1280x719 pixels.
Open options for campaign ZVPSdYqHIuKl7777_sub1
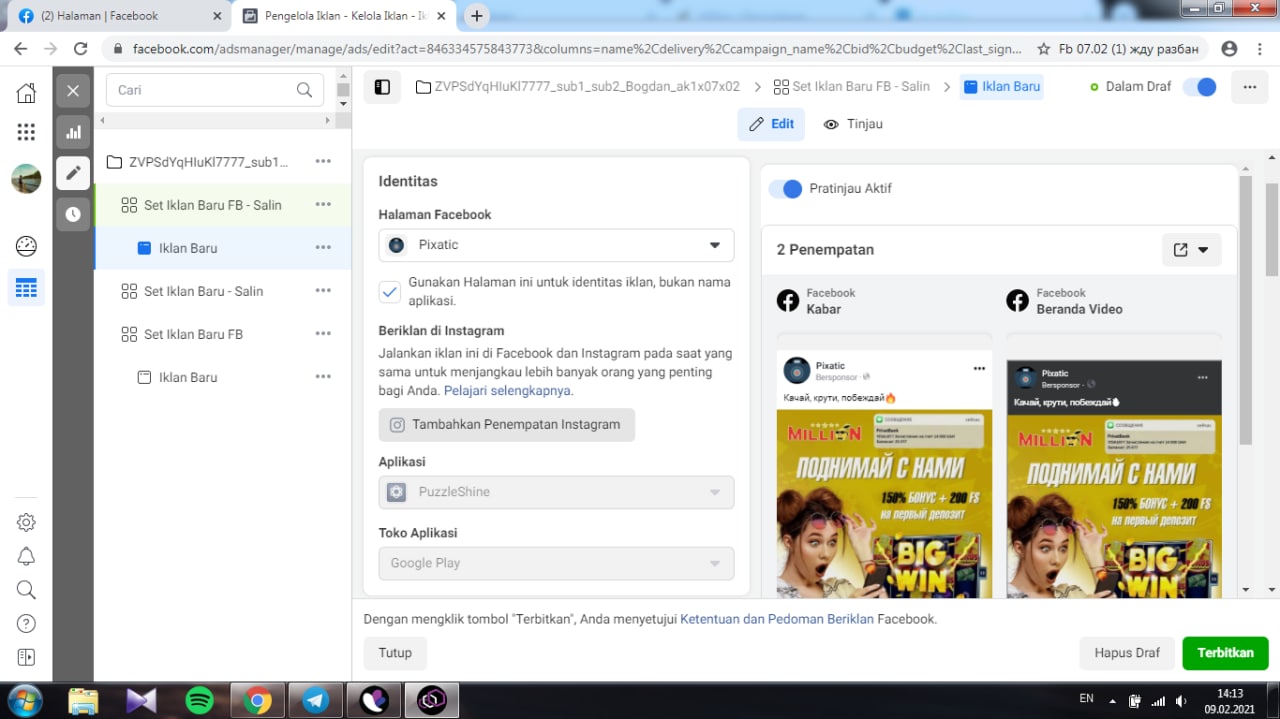(323, 161)
